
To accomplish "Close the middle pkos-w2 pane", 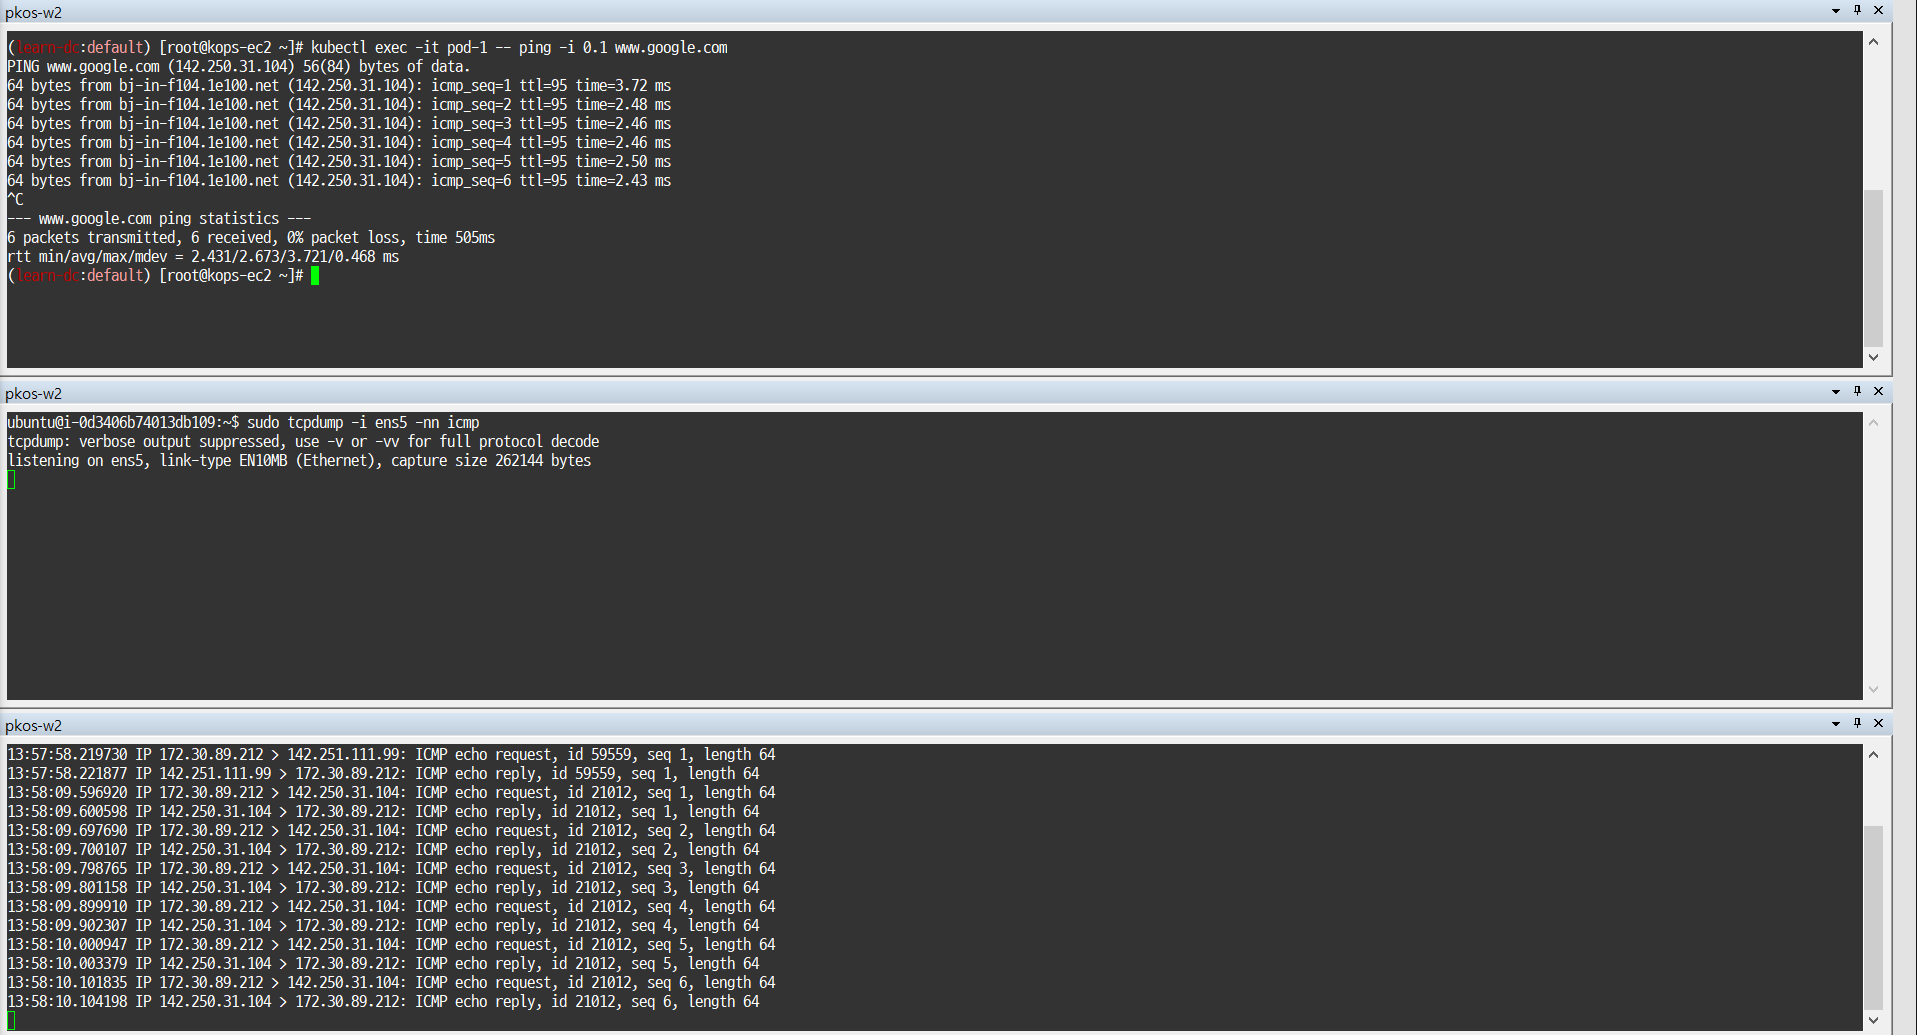I will pyautogui.click(x=1878, y=392).
